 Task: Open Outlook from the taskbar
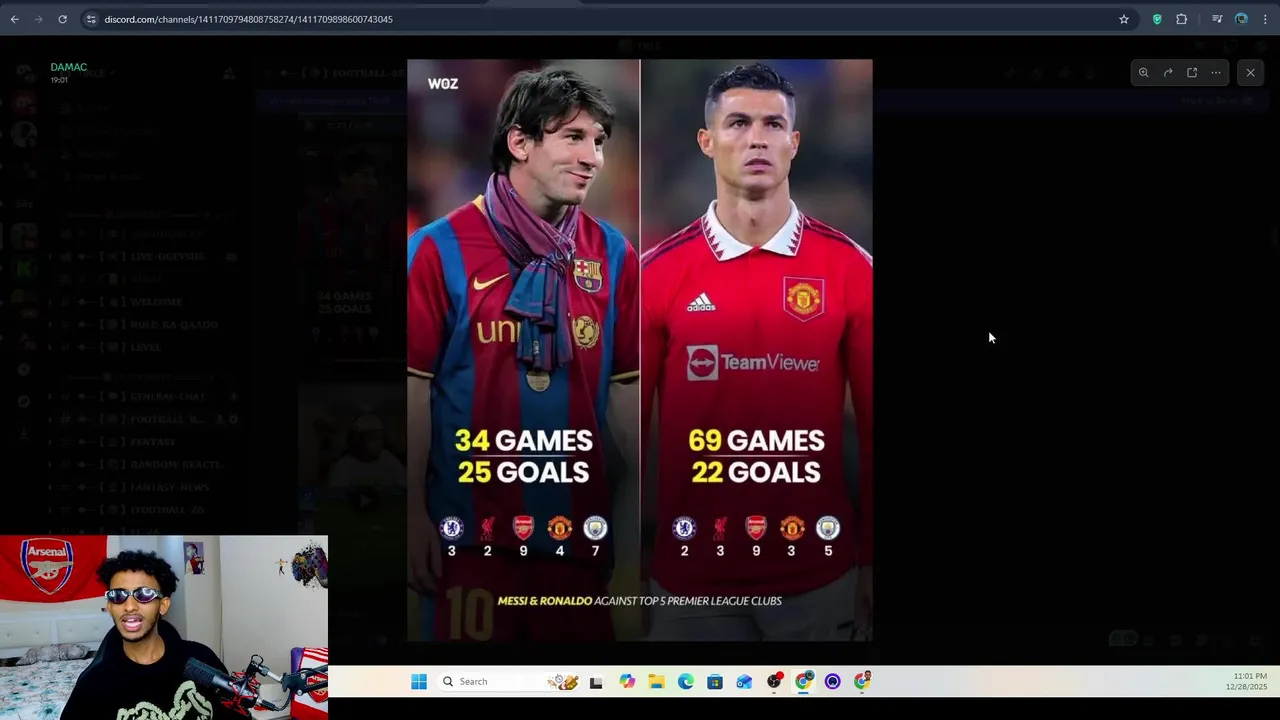click(x=744, y=682)
